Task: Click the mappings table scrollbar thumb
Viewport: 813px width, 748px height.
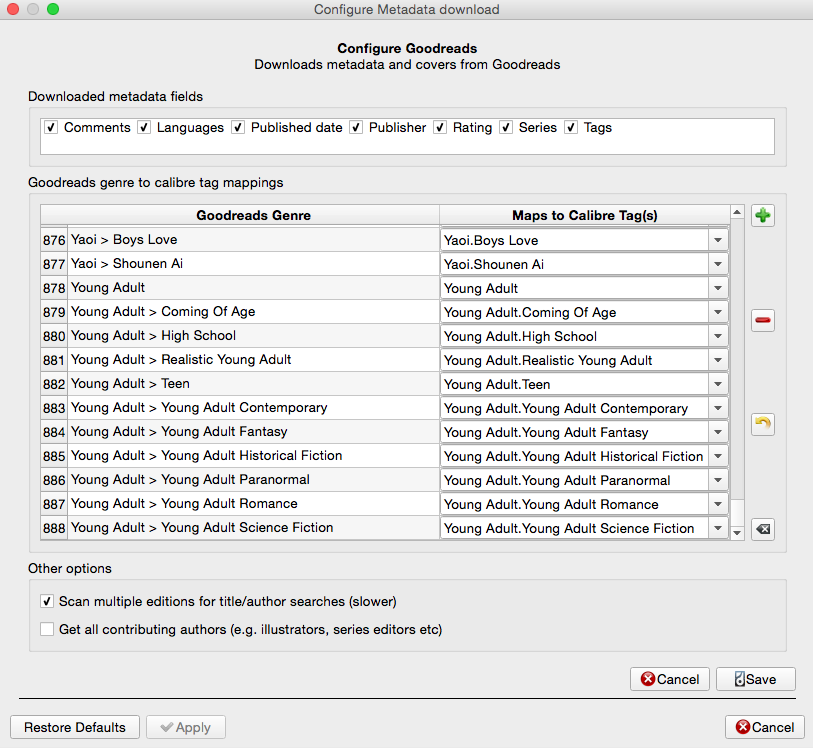Action: coord(737,513)
